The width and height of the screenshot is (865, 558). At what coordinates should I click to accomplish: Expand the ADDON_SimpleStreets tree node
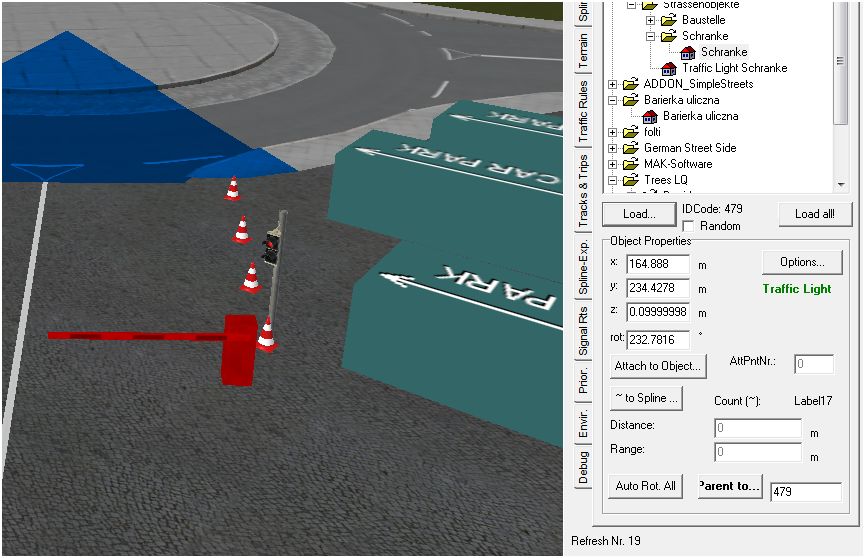613,84
